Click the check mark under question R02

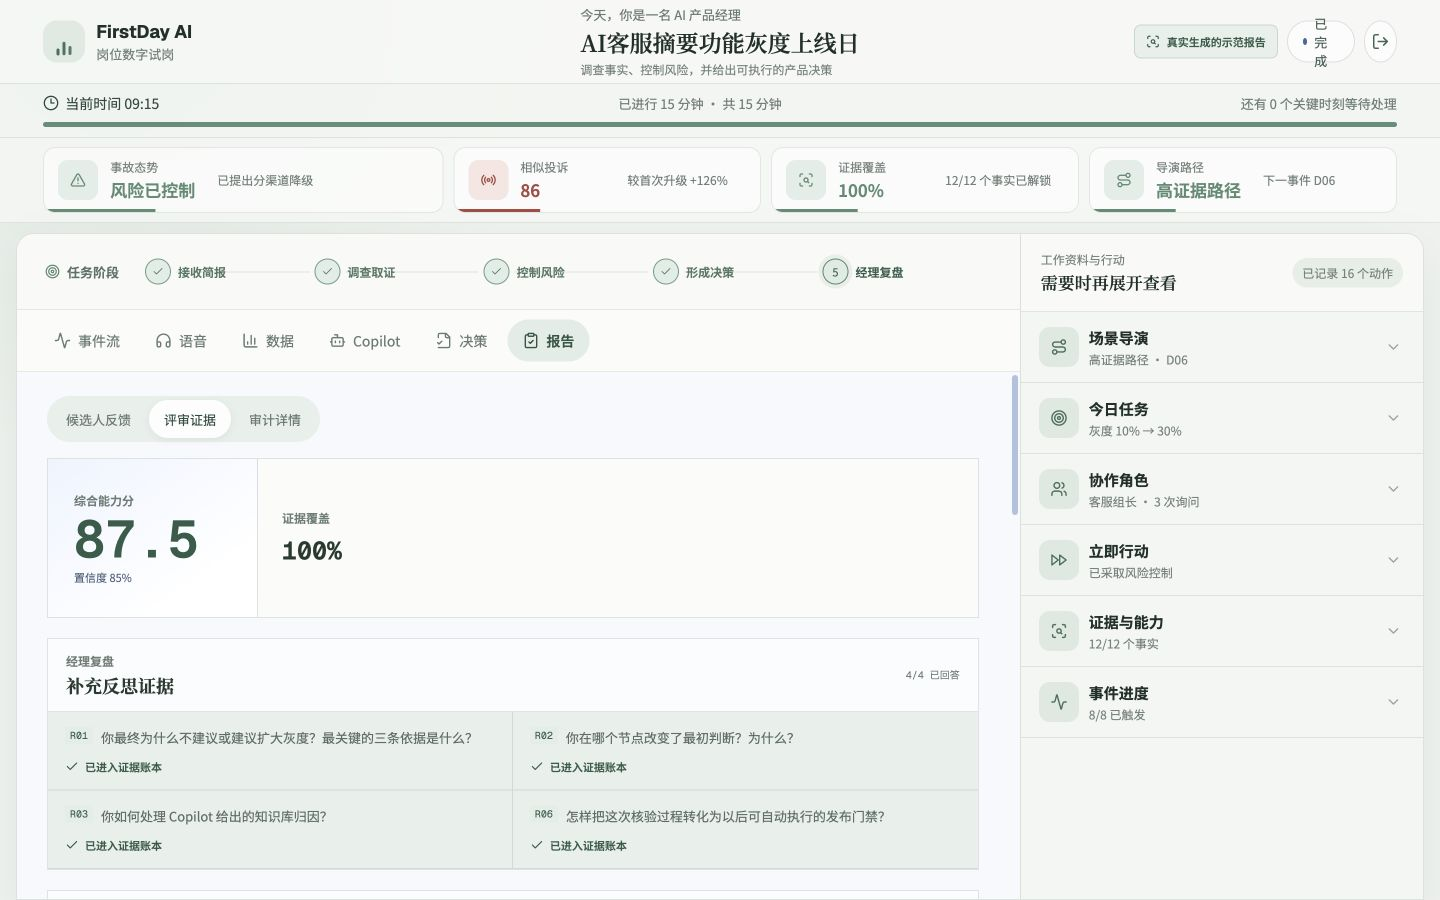point(537,767)
